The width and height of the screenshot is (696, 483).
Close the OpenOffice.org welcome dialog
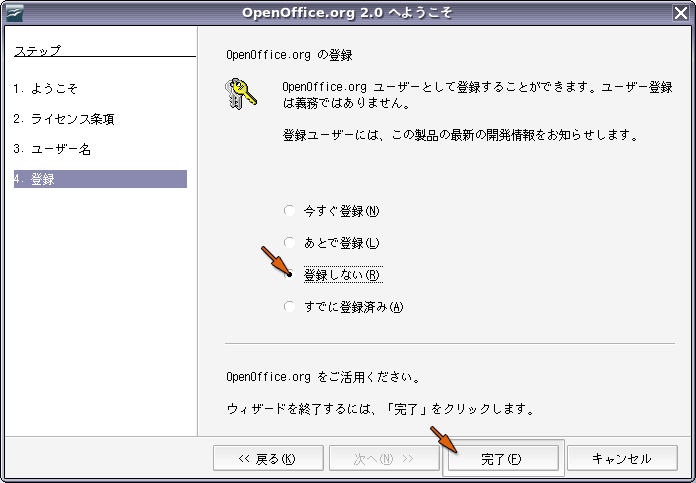[x=681, y=13]
